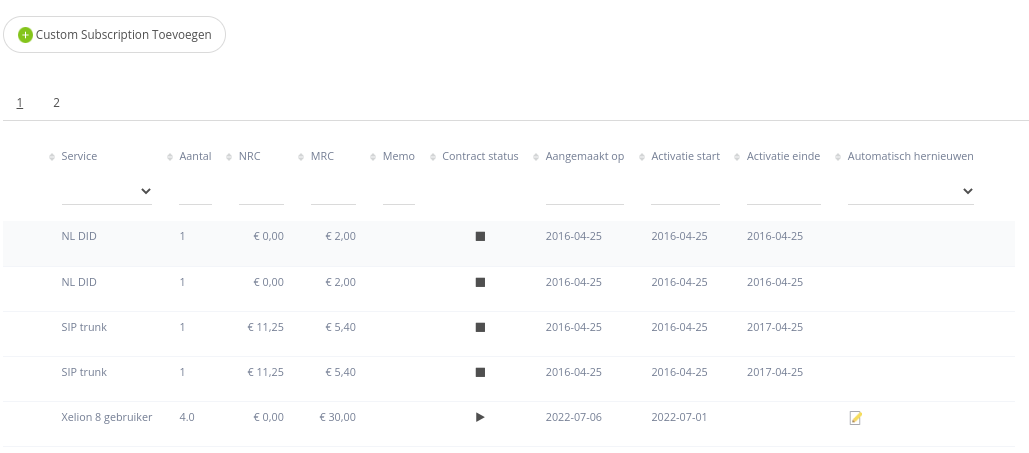The width and height of the screenshot is (1029, 453).
Task: Go to page 2 of subscriptions
Action: pos(57,103)
